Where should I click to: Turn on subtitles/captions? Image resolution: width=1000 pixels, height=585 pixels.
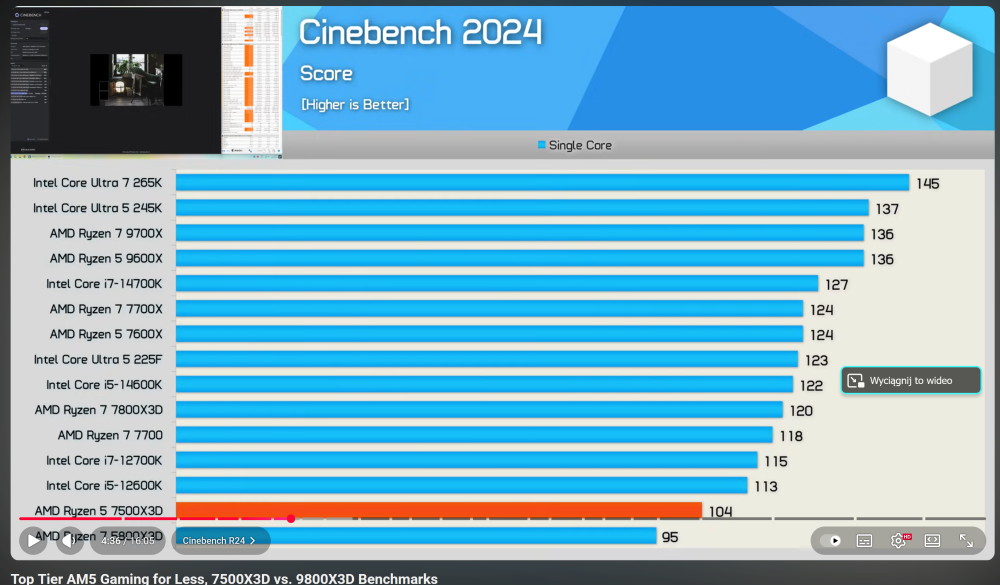[x=864, y=540]
